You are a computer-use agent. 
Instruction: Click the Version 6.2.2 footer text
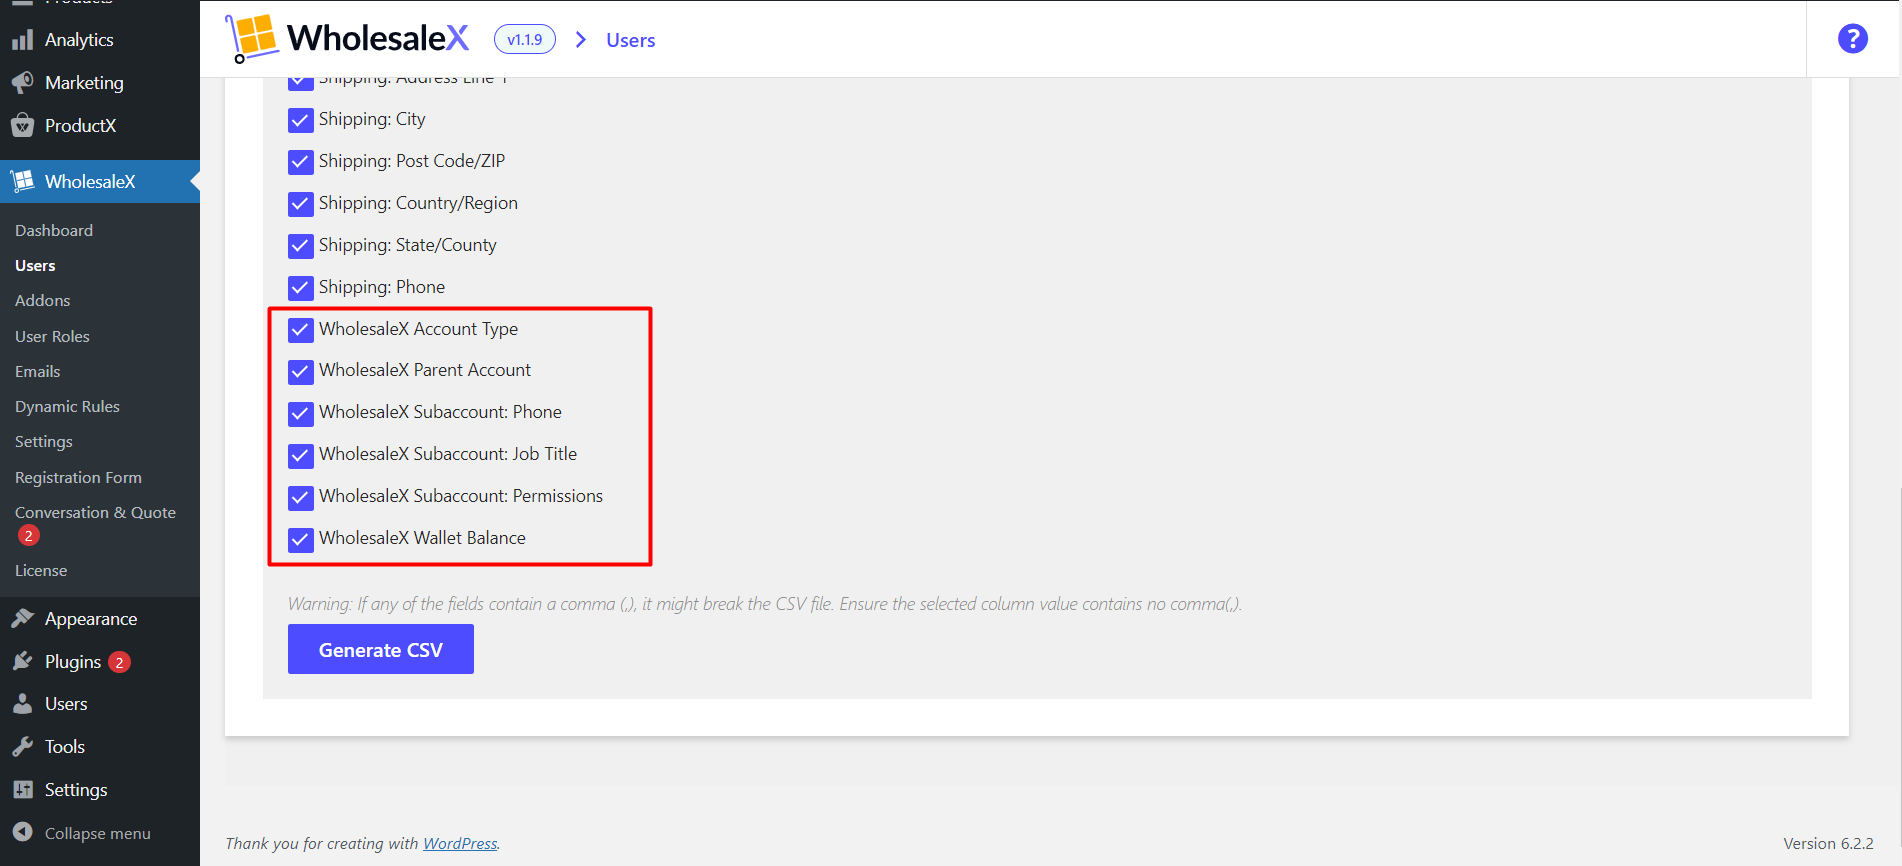pyautogui.click(x=1828, y=843)
